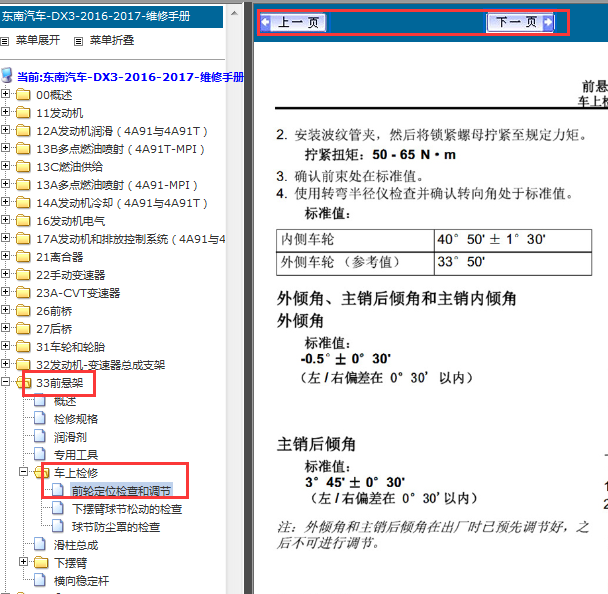Click folder icon of 31车轮和轮胎

(23, 346)
